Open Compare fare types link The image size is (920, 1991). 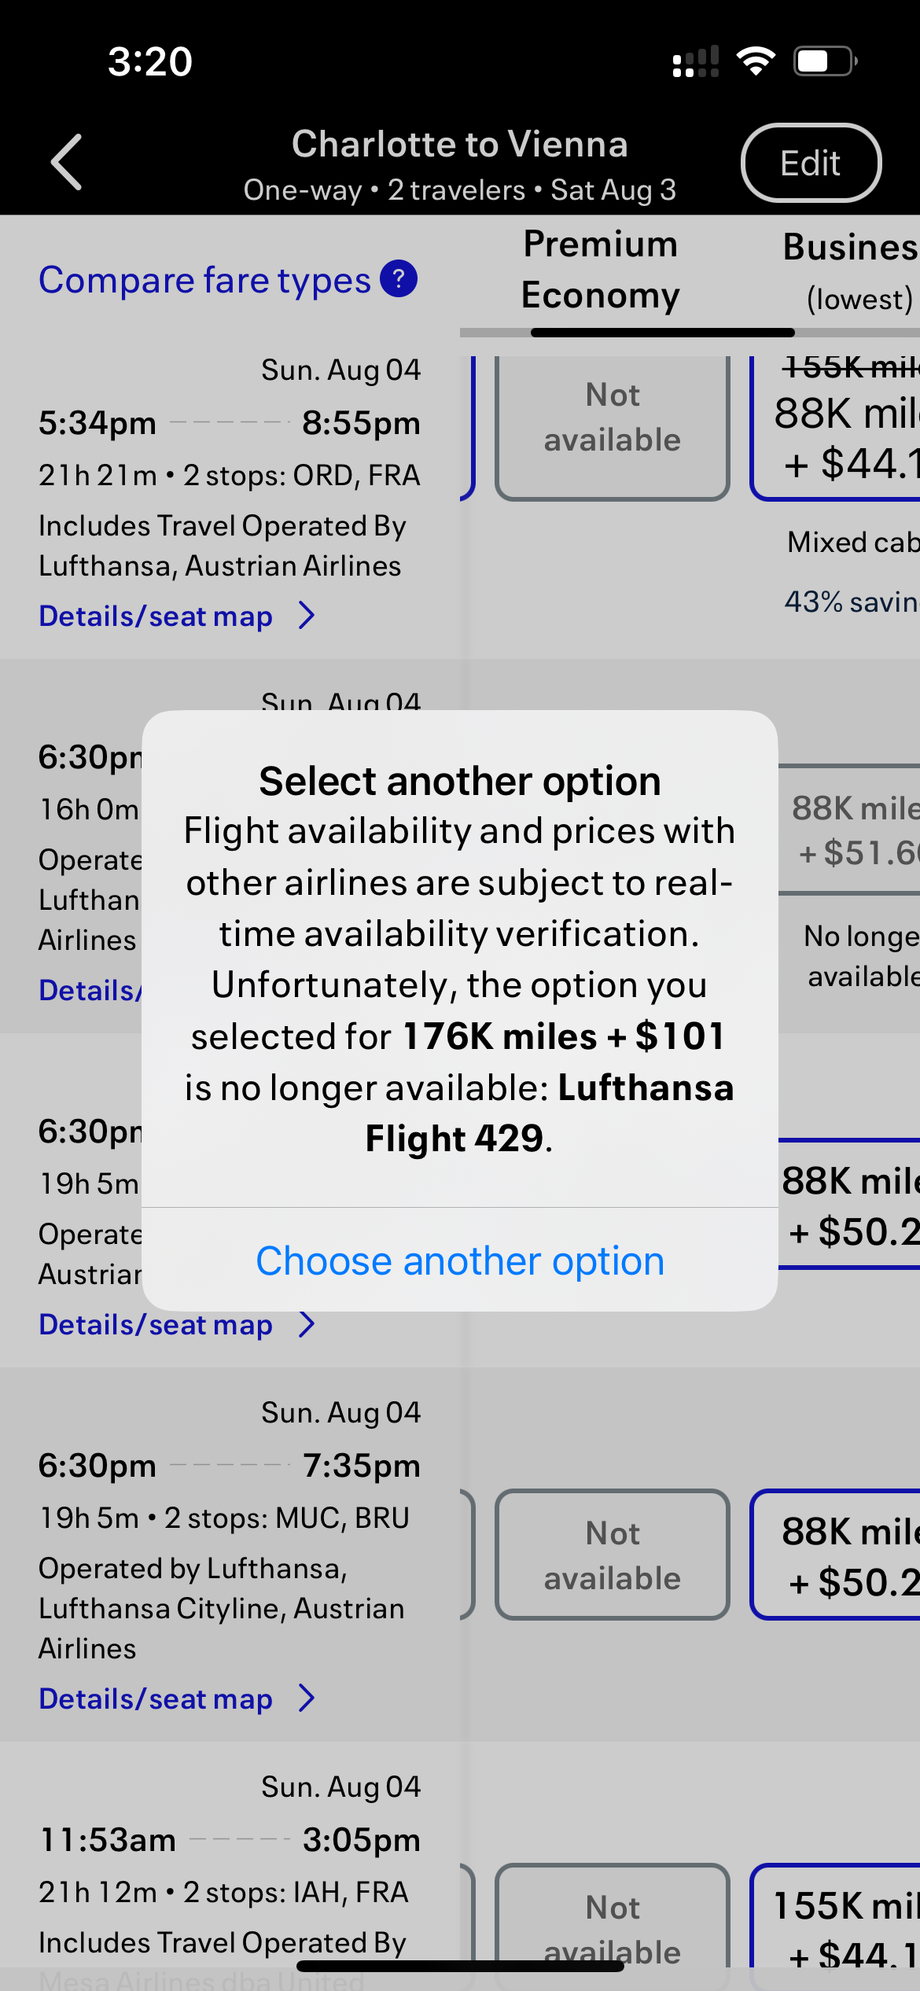click(204, 280)
